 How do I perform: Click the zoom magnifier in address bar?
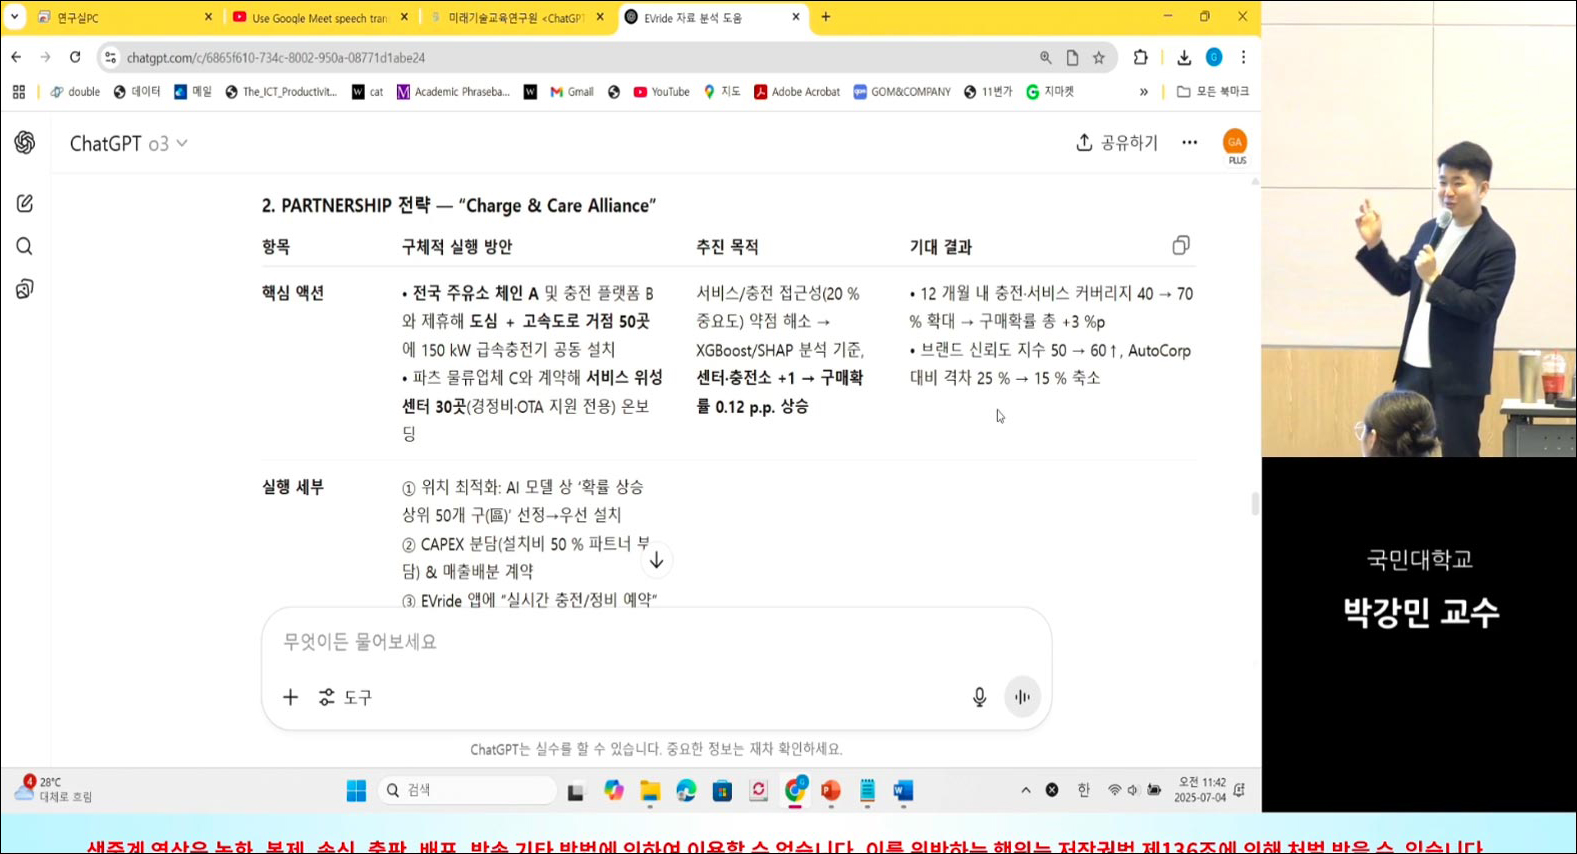tap(1045, 57)
